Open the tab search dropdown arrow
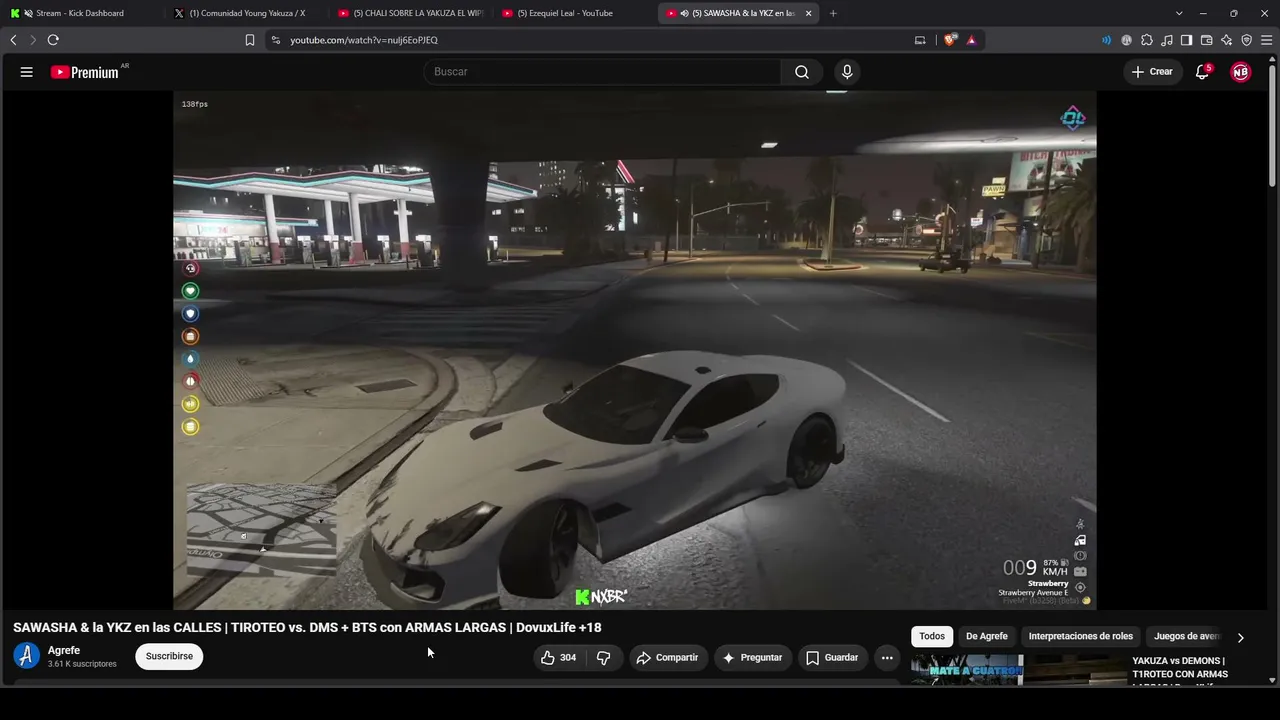Image resolution: width=1280 pixels, height=720 pixels. pyautogui.click(x=1179, y=13)
